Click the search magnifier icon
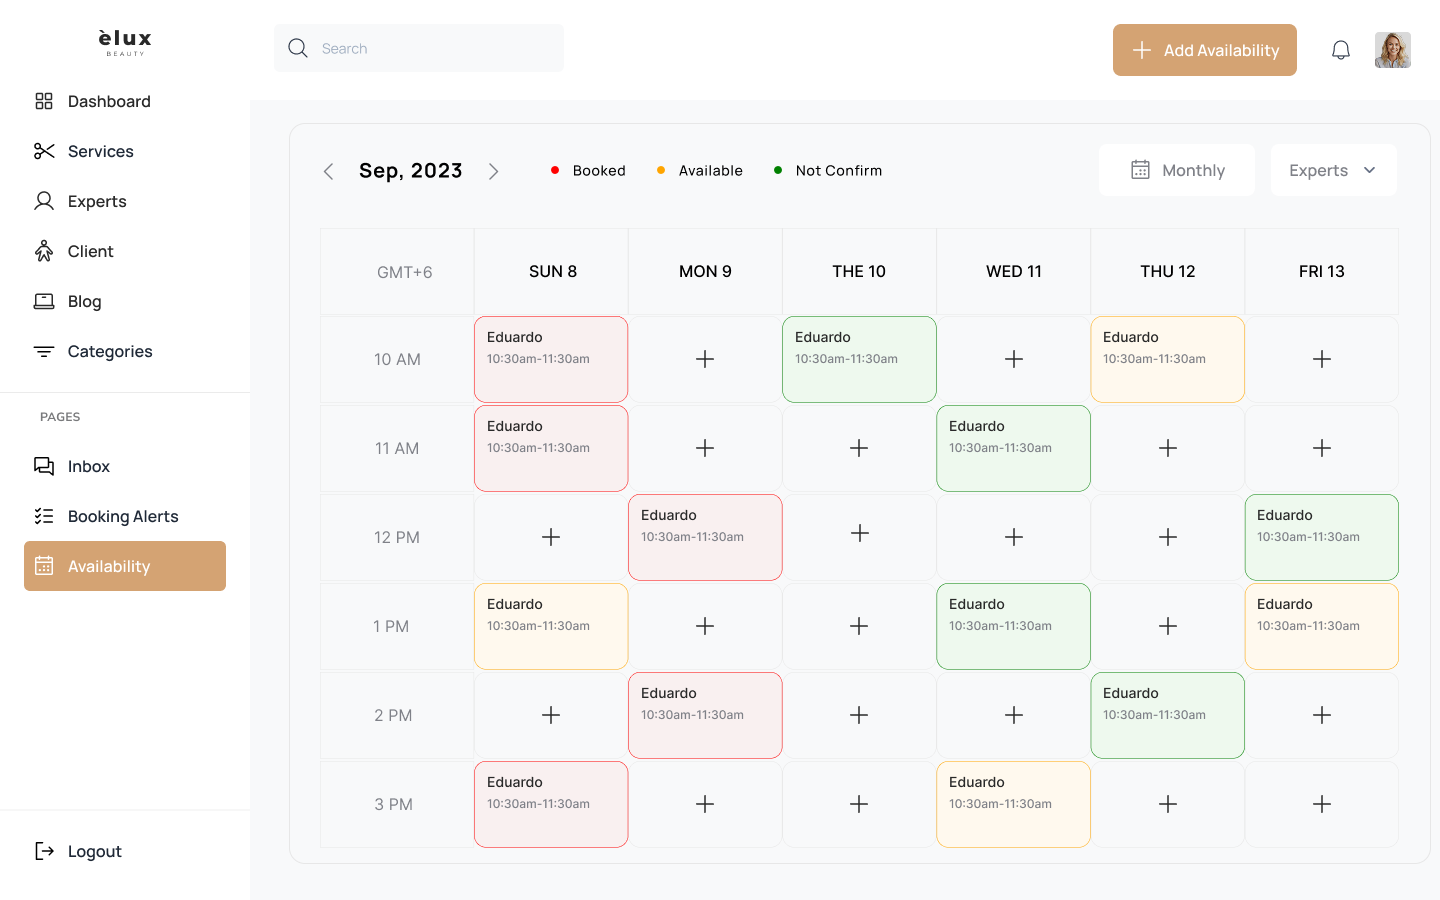This screenshot has height=900, width=1440. click(298, 48)
